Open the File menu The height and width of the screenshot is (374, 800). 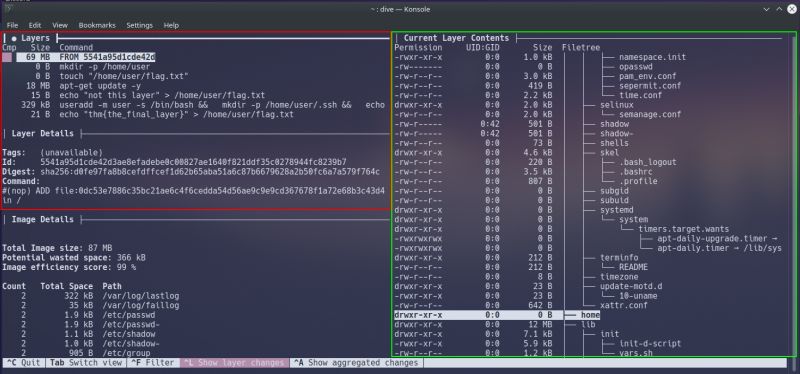pos(12,25)
